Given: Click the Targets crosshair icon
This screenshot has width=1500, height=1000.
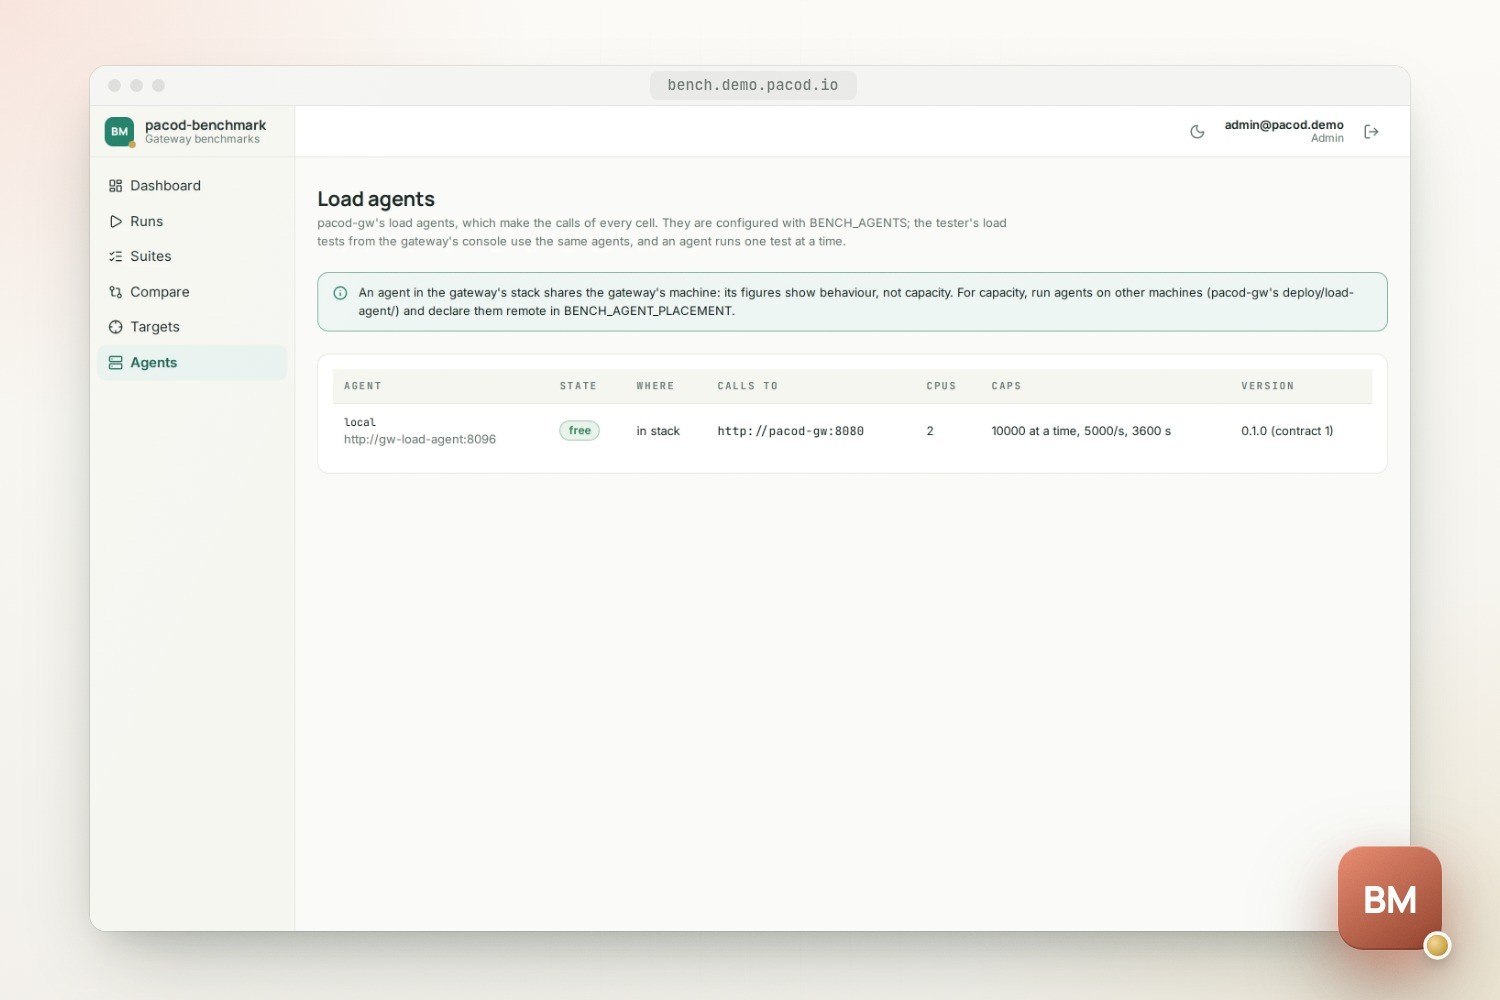Looking at the screenshot, I should [116, 327].
